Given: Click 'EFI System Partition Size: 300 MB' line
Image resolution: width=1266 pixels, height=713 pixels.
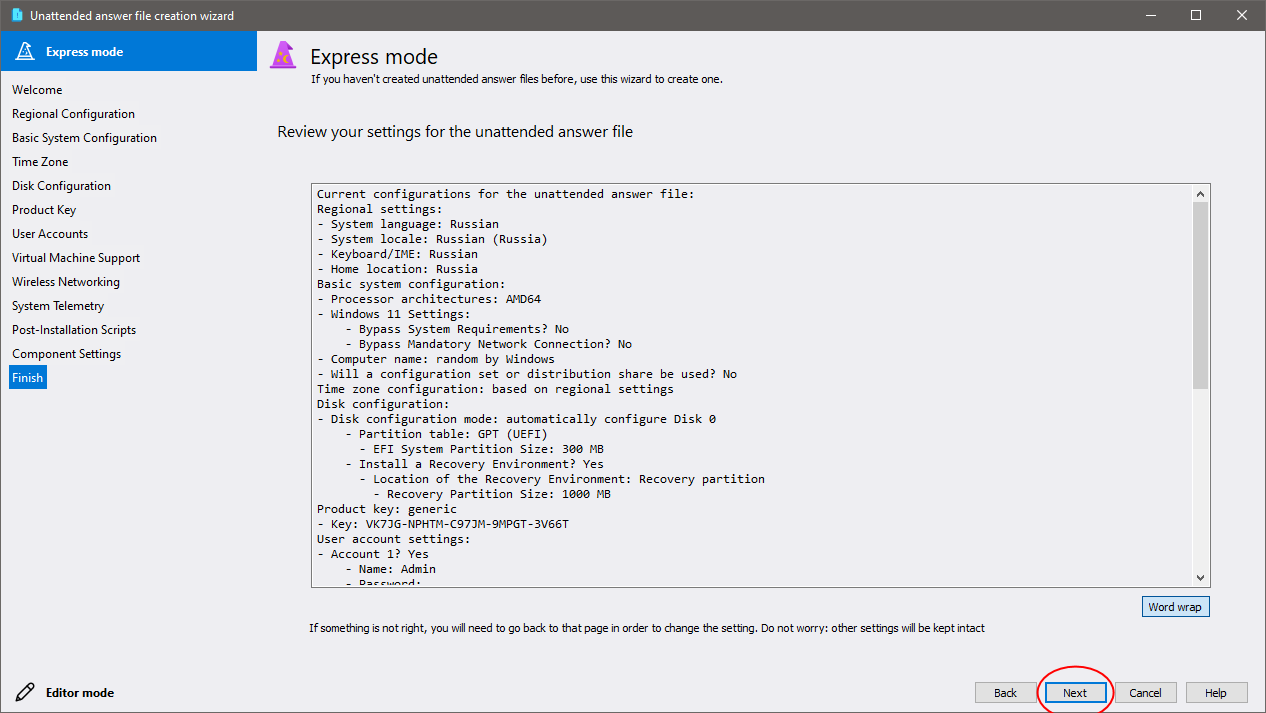Looking at the screenshot, I should (481, 449).
